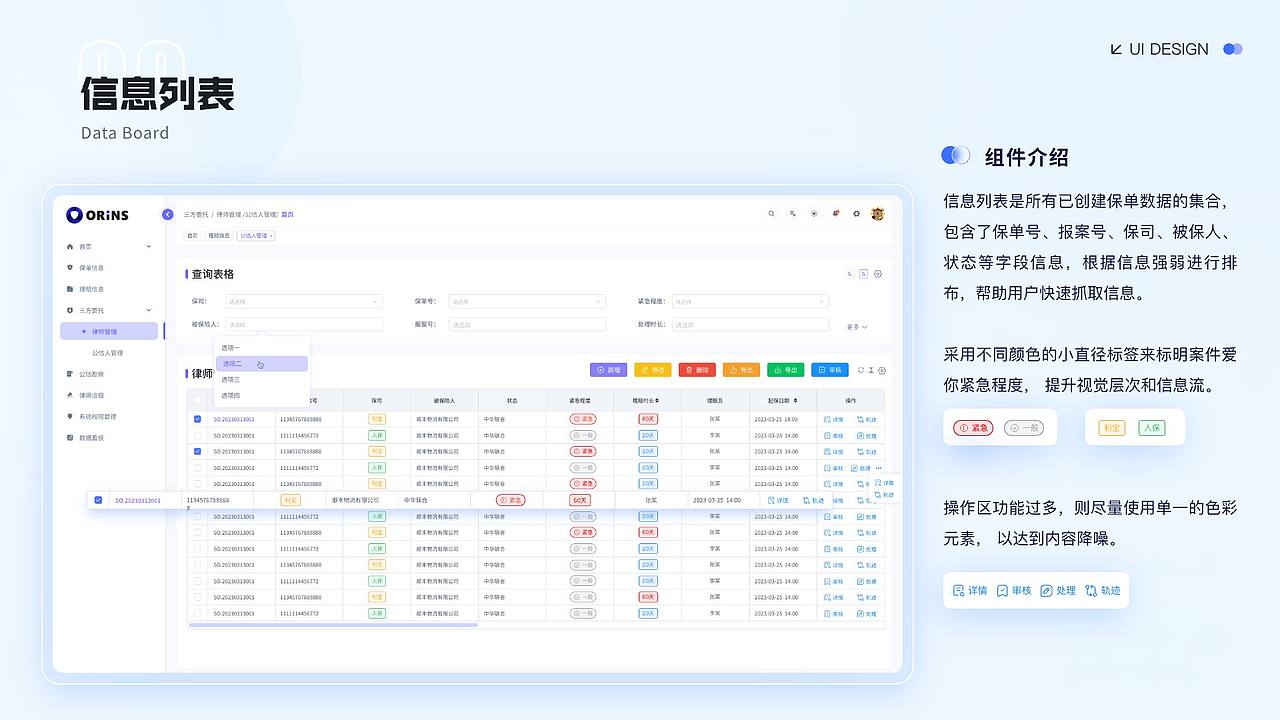Open 保单信息 in the sidebar
The width and height of the screenshot is (1280, 720).
[92, 268]
